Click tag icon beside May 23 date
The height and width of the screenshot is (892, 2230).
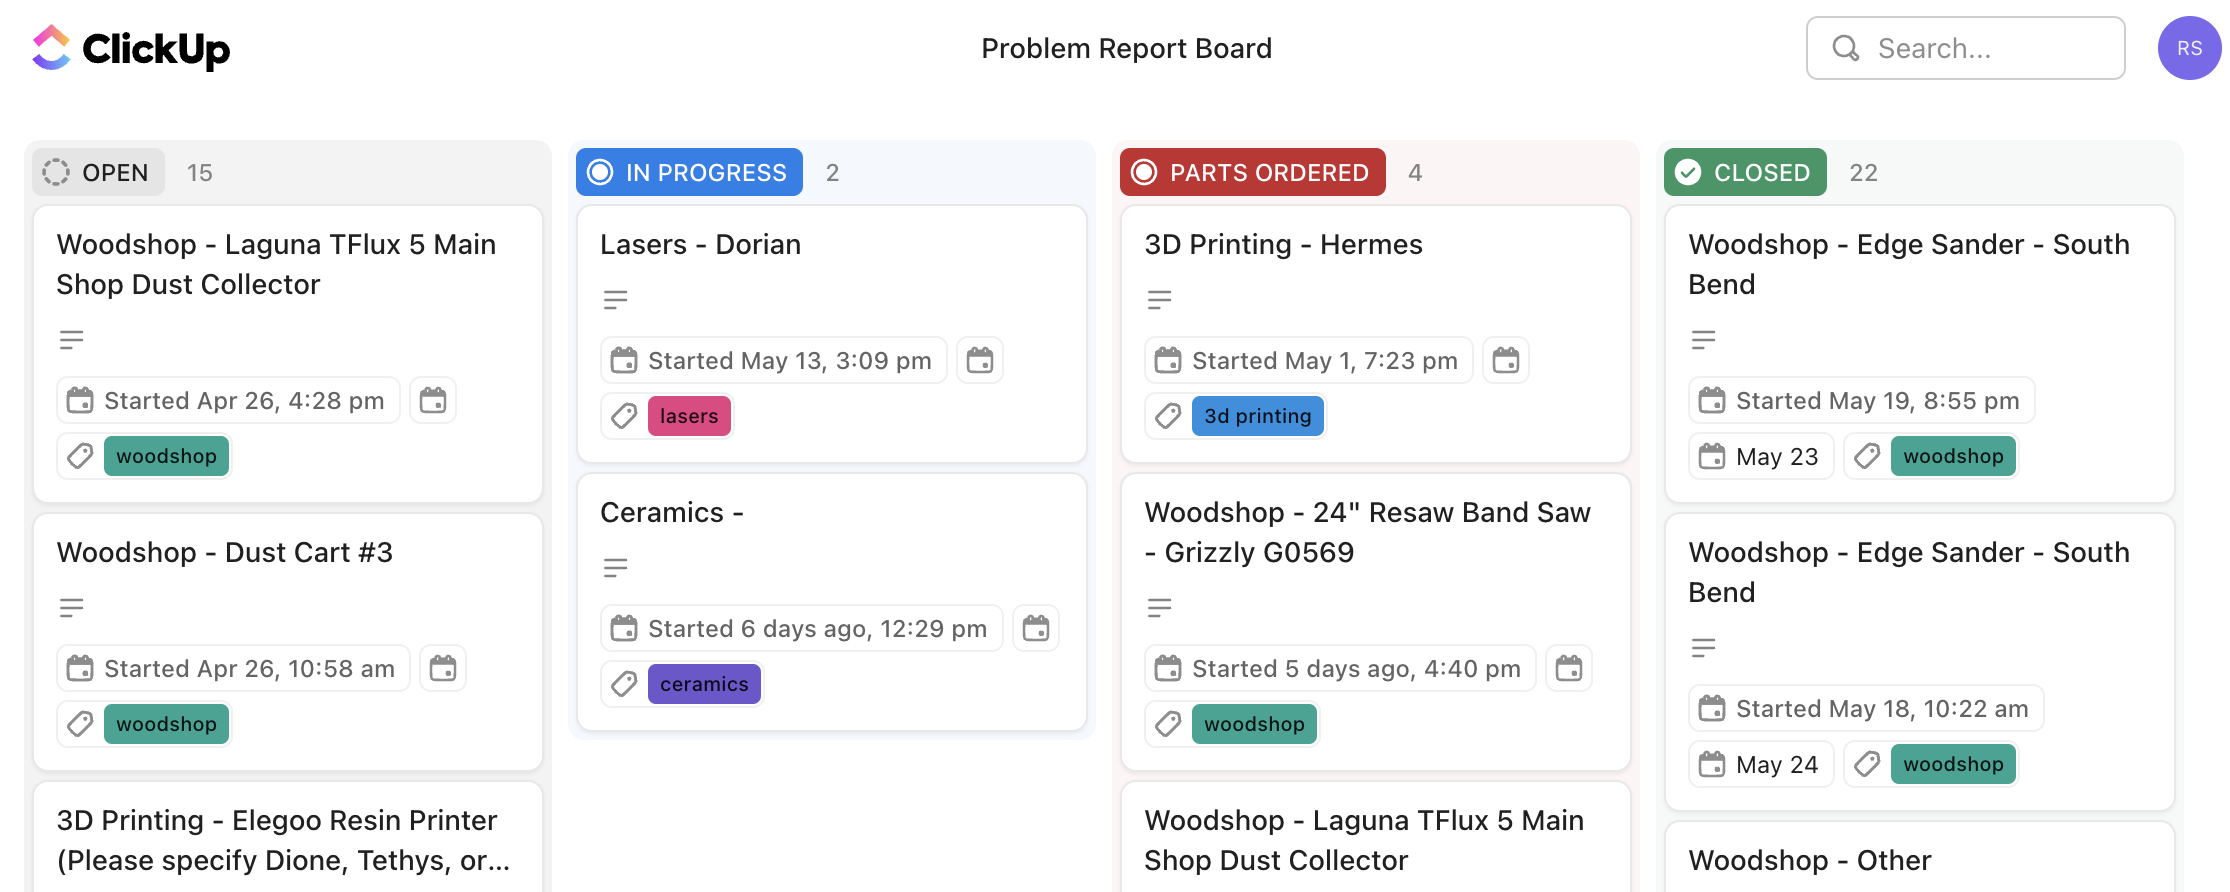pos(1867,456)
